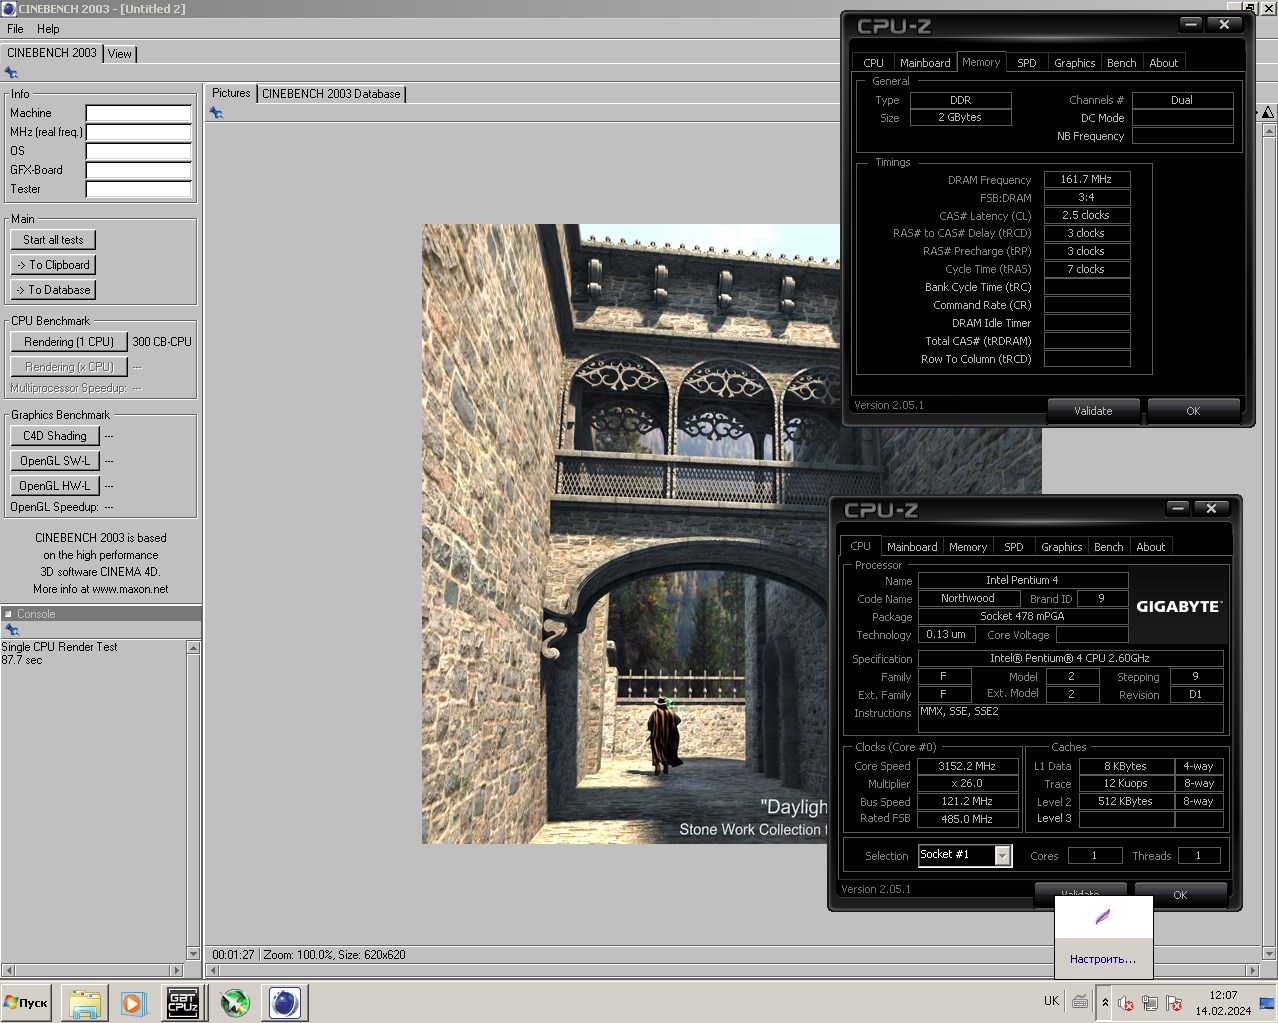The image size is (1278, 1023).
Task: Open Bench tab in lower CPU-Z window
Action: (1108, 547)
